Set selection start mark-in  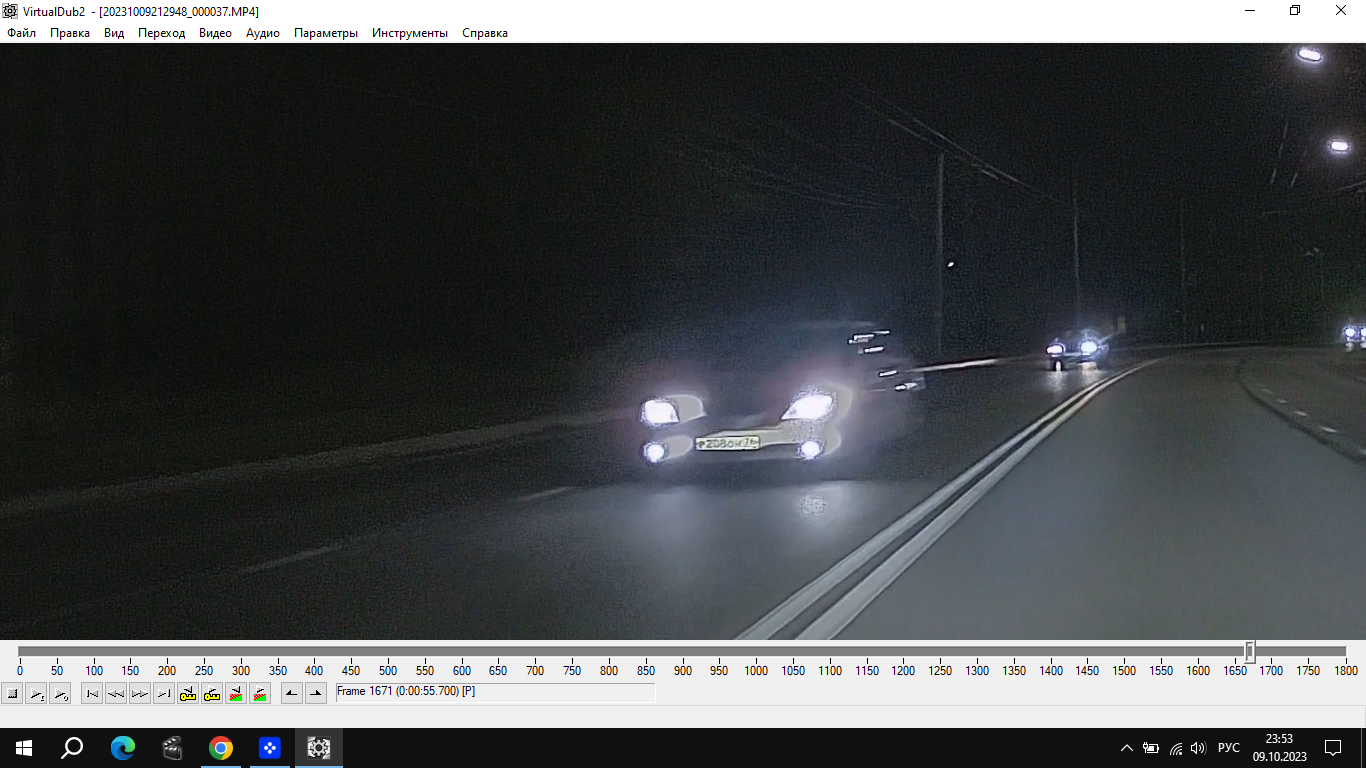coord(292,693)
